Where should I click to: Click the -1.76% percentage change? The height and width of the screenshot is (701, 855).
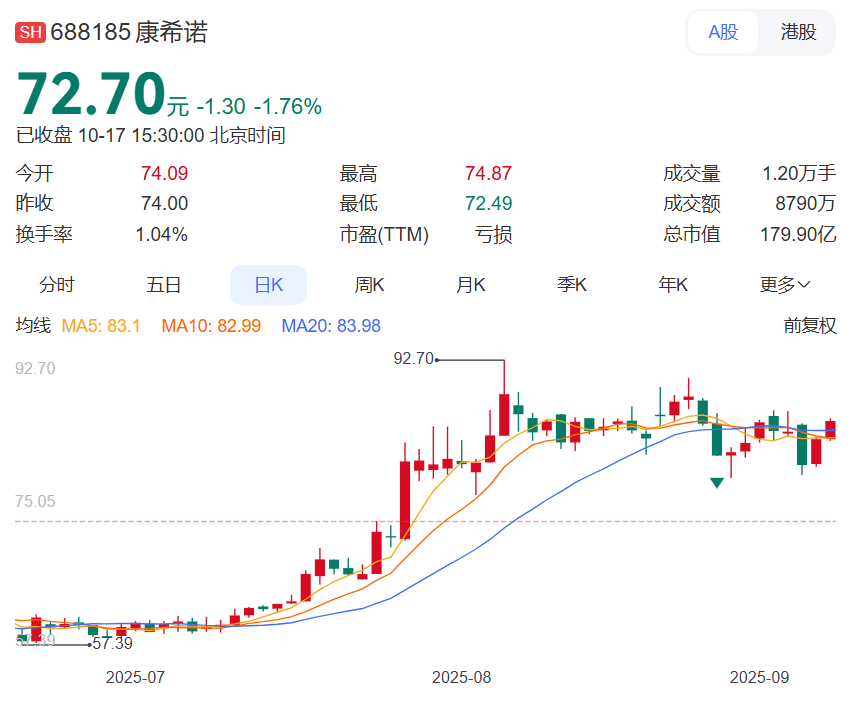(x=288, y=107)
